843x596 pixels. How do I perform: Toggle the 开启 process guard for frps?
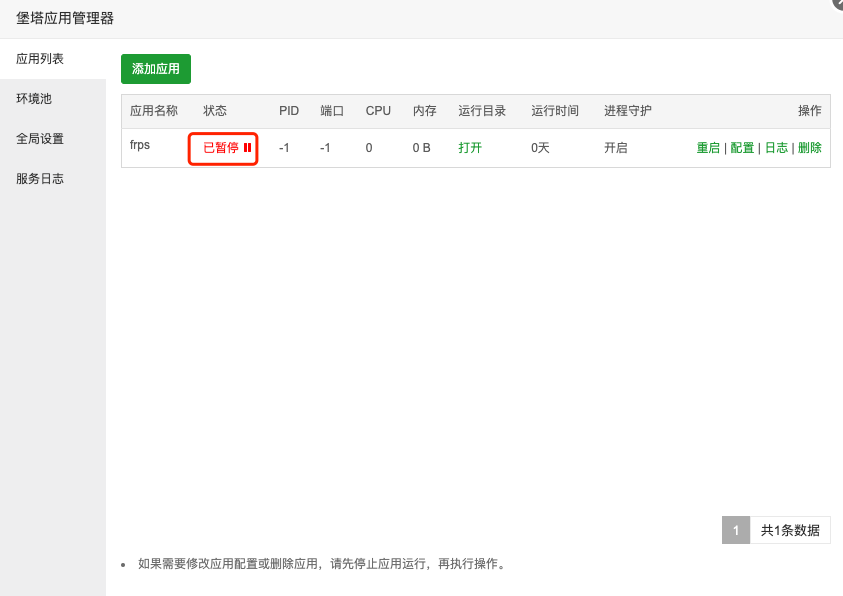click(616, 148)
